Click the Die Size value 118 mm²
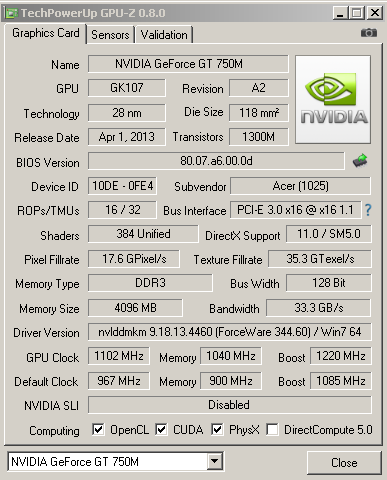The width and height of the screenshot is (387, 480). pyautogui.click(x=259, y=113)
